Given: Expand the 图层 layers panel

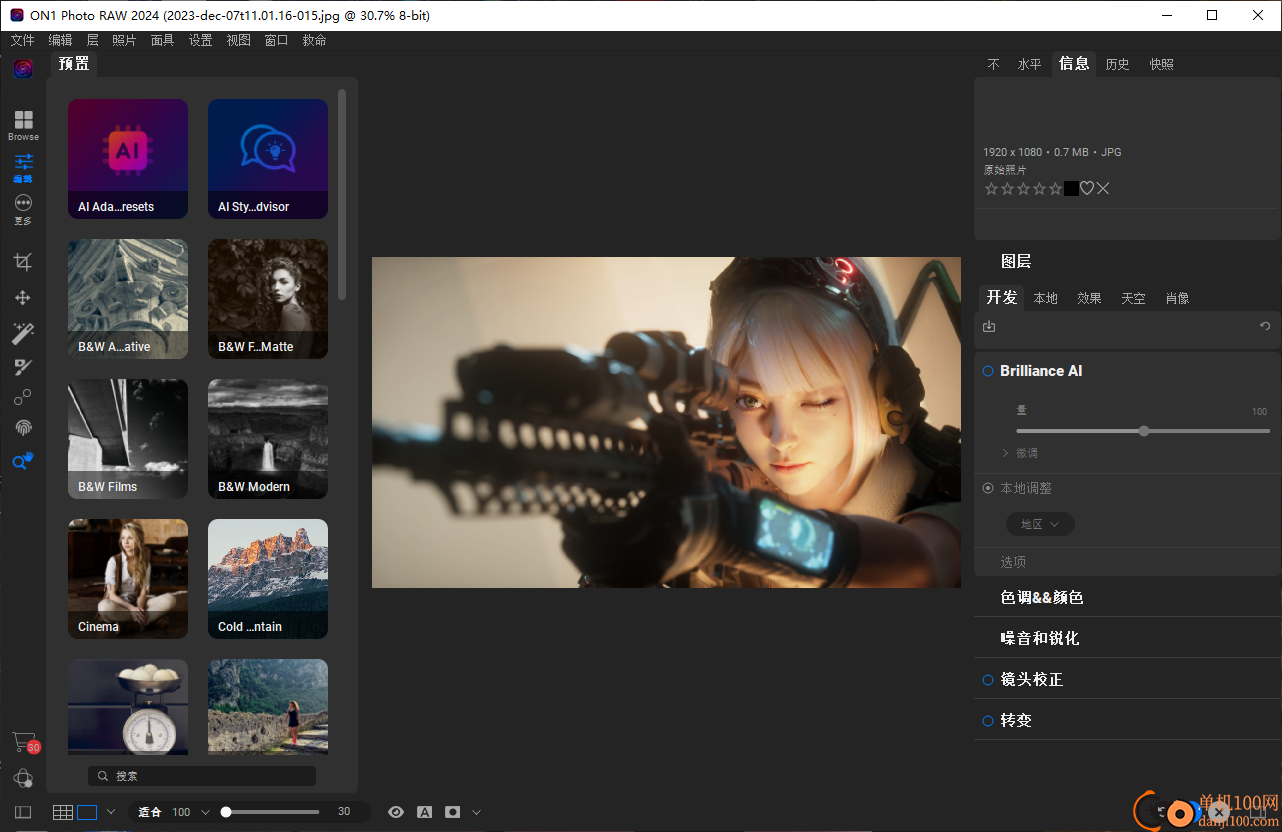Looking at the screenshot, I should (x=1016, y=261).
